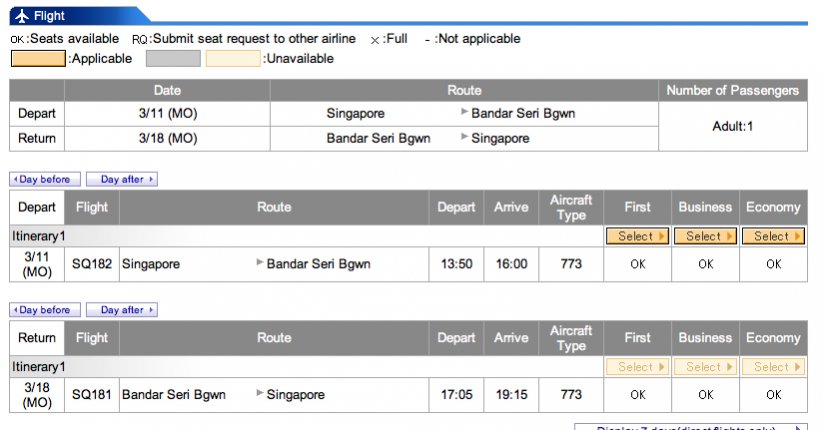
Task: Click Economy OK availability for SQ182
Action: tap(773, 264)
